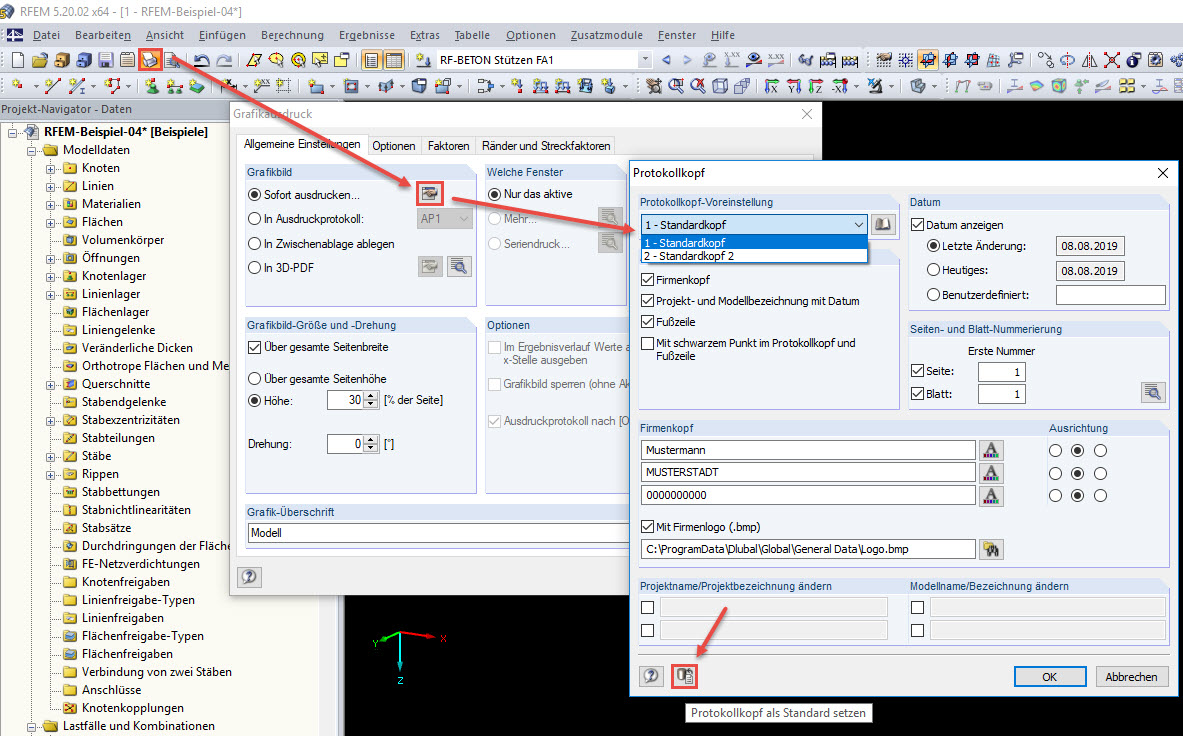1183x736 pixels.
Task: Open the Datei menu
Action: click(46, 35)
